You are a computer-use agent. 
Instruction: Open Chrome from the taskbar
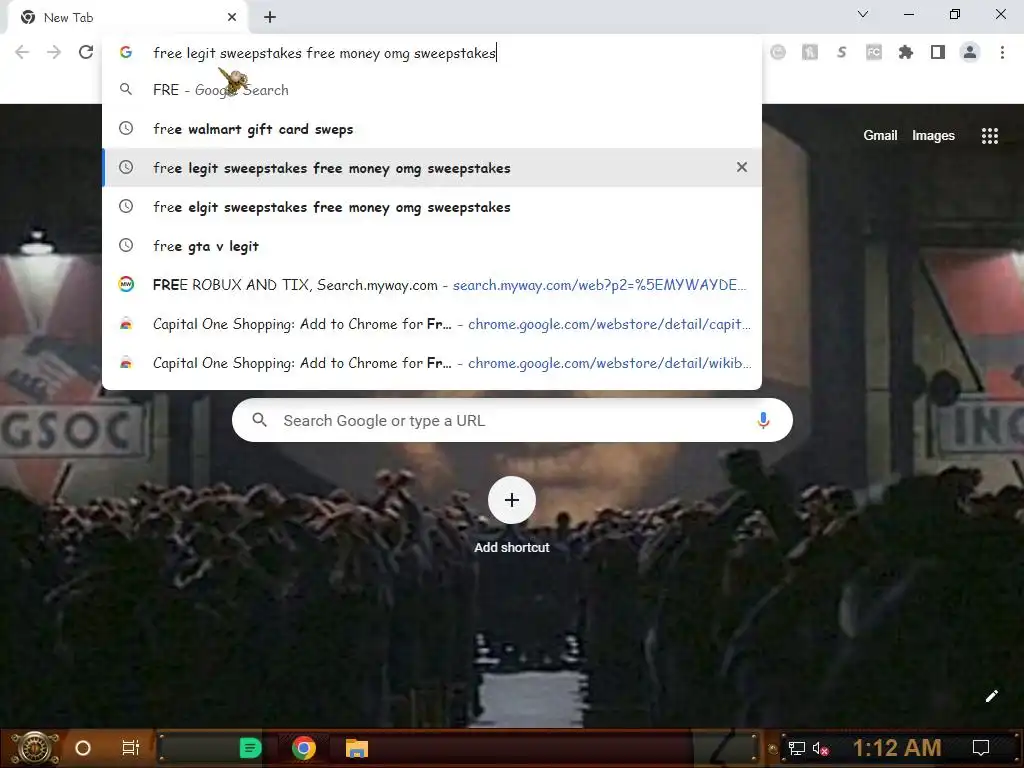point(304,748)
